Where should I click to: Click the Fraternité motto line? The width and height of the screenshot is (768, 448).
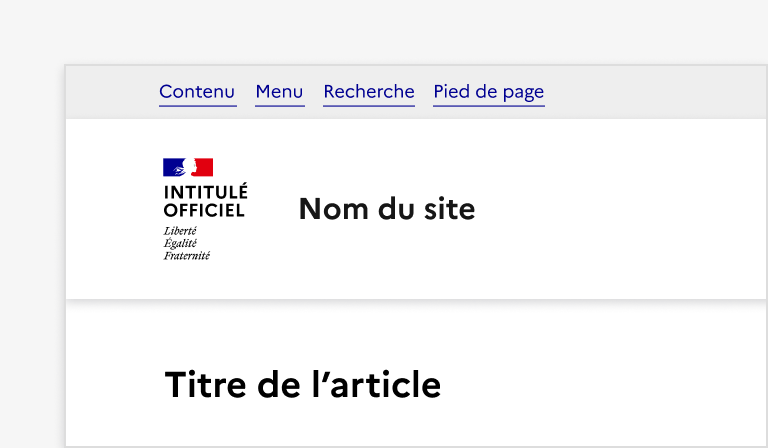pos(186,255)
